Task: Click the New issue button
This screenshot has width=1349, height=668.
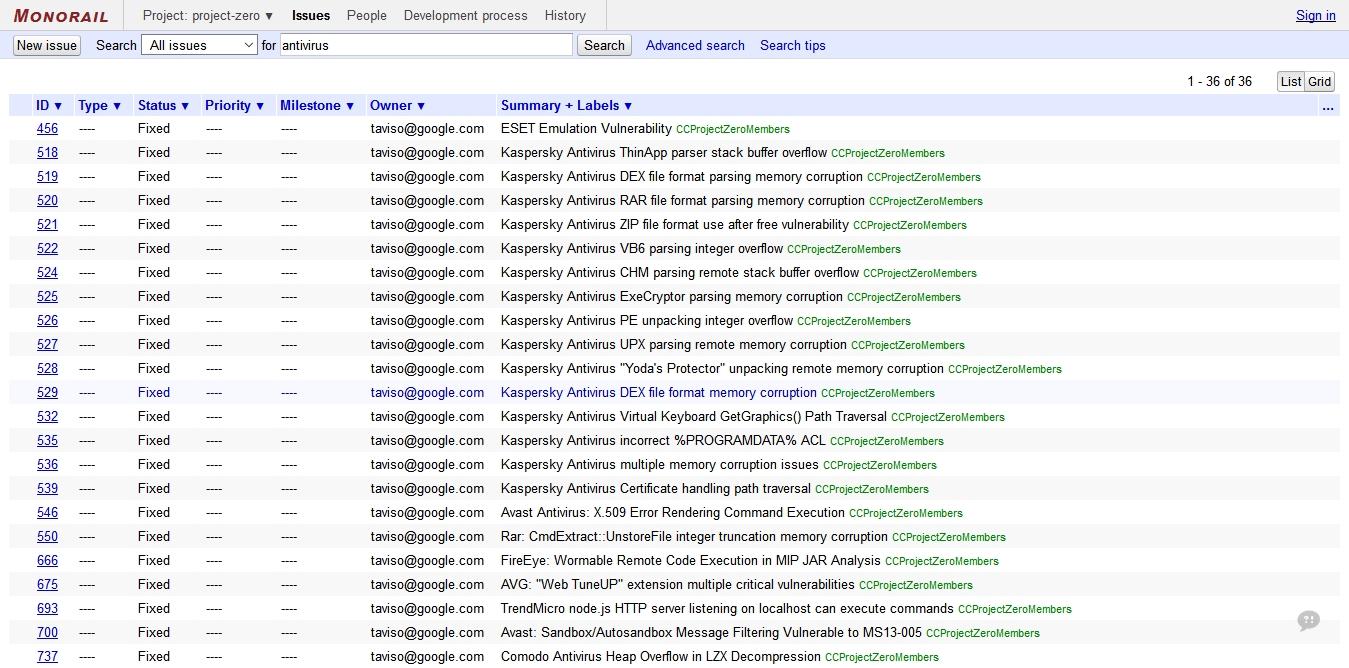Action: pos(47,45)
